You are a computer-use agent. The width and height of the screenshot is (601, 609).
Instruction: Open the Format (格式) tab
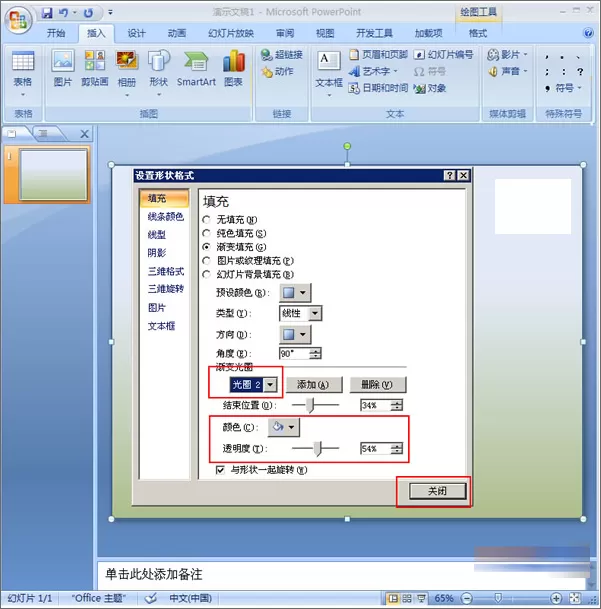(477, 33)
